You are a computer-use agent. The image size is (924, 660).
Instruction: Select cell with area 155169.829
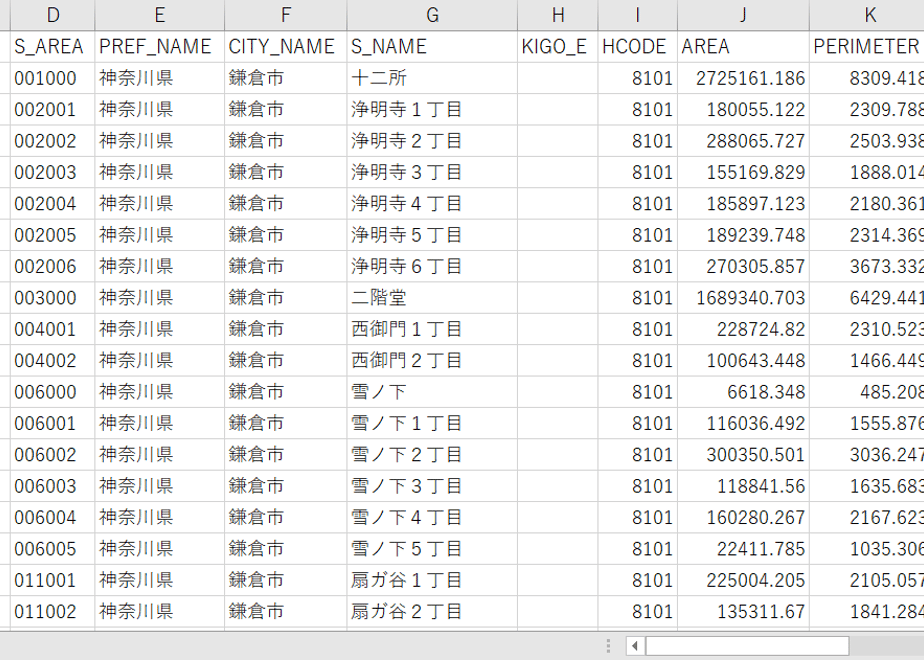pos(744,172)
